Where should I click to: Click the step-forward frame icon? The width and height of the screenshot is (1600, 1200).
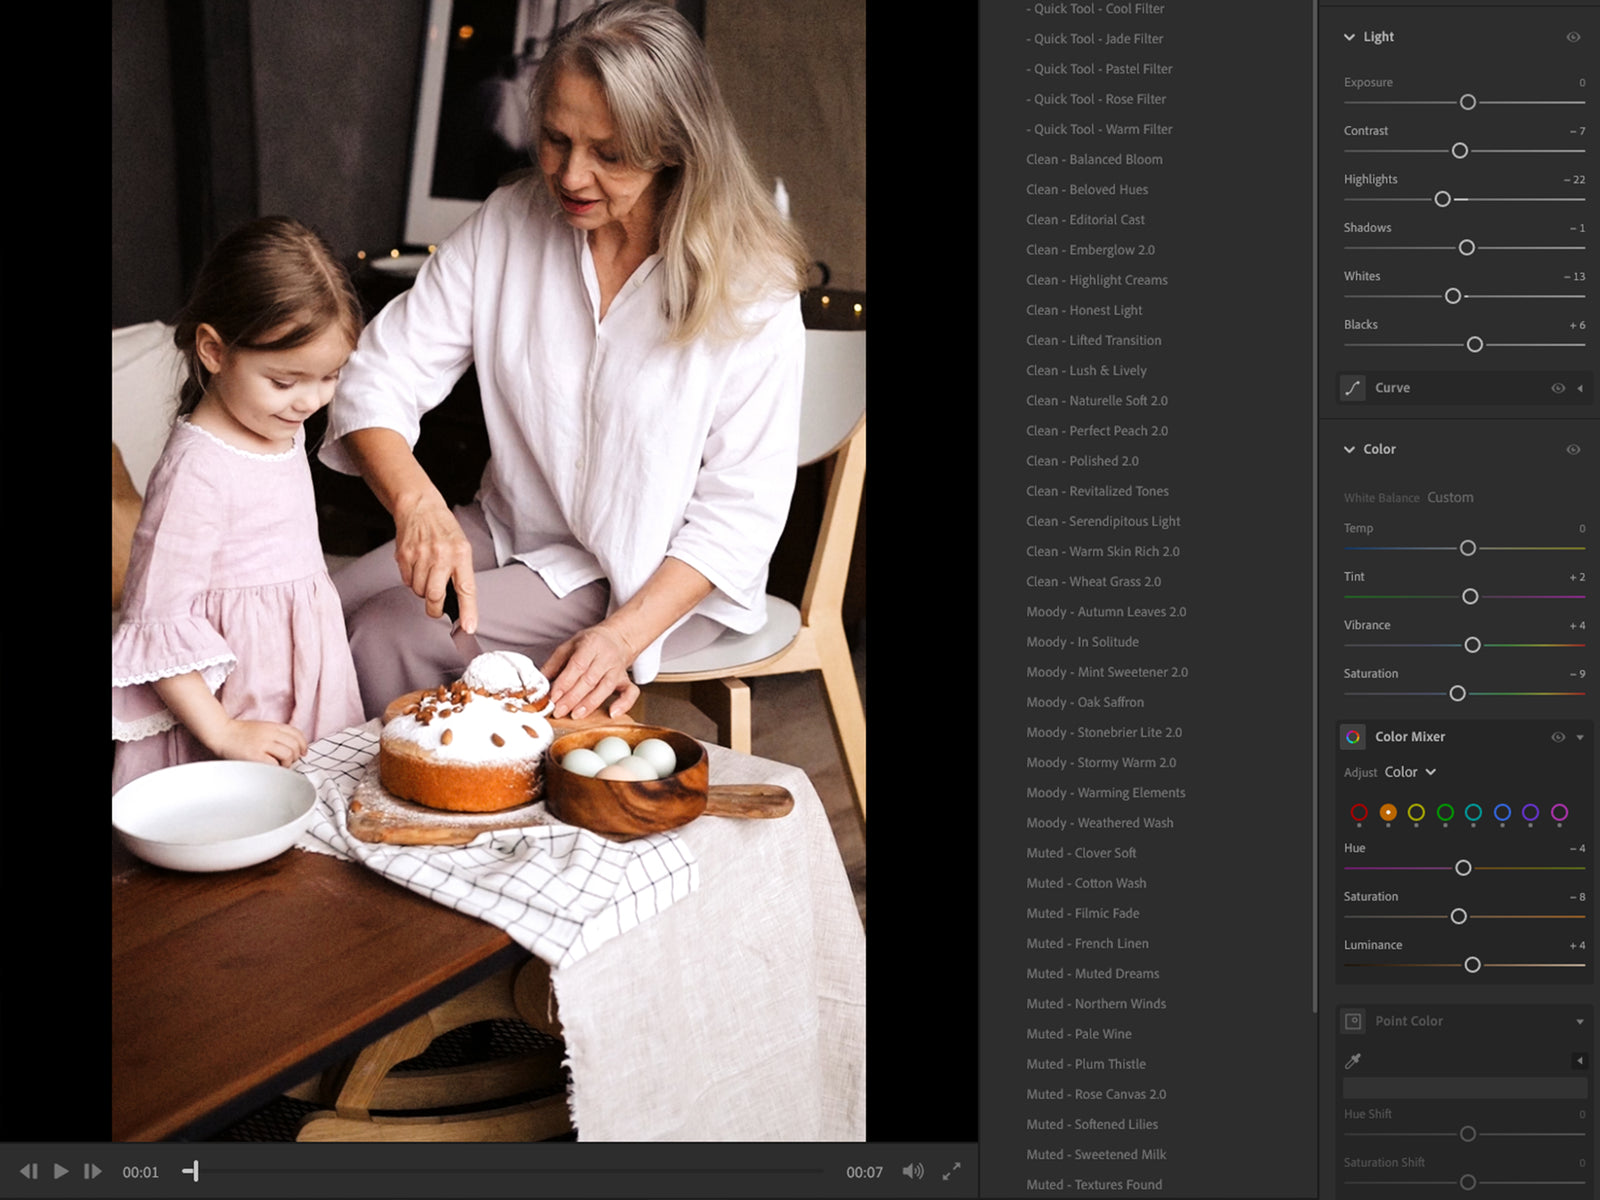(x=92, y=1171)
